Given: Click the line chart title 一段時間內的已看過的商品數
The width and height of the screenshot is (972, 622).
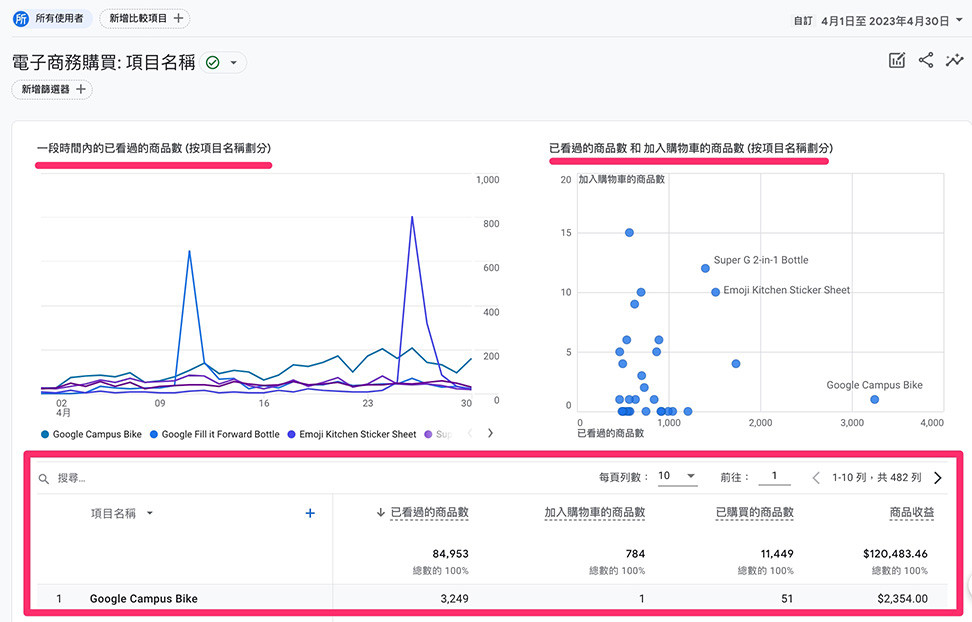Looking at the screenshot, I should [x=154, y=148].
